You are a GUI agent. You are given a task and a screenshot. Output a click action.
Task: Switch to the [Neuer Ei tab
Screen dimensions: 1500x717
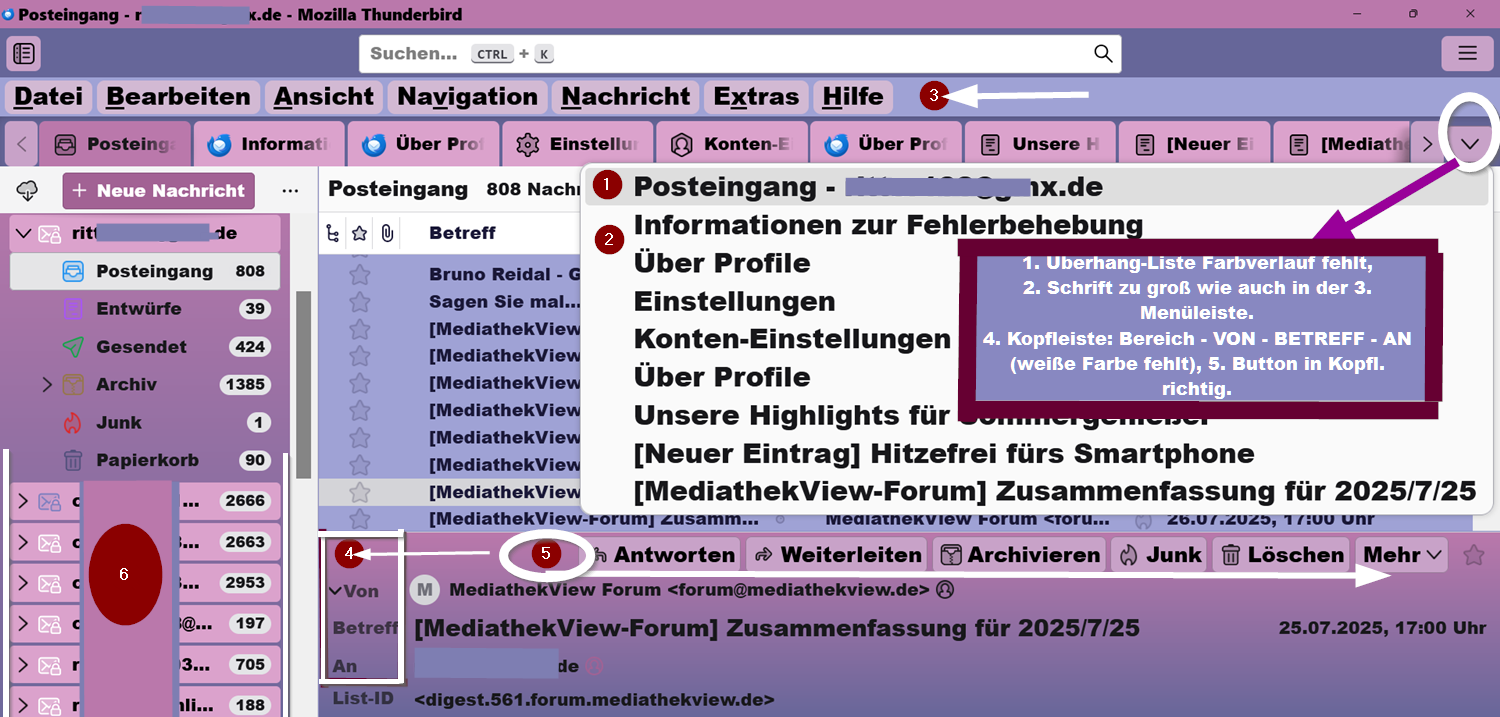tap(1194, 144)
